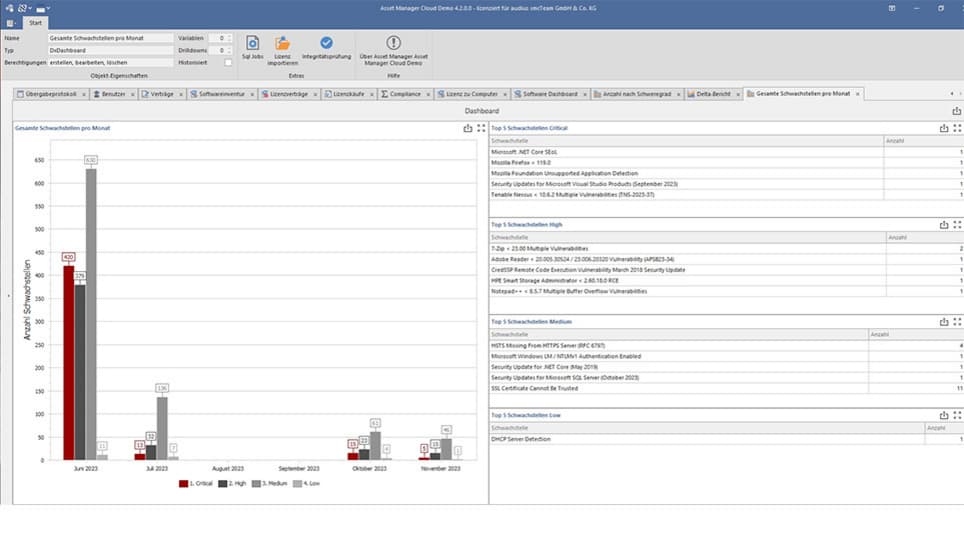Screen dimensions: 964x542
Task: Click the Lizenz importieren icon
Action: click(282, 43)
